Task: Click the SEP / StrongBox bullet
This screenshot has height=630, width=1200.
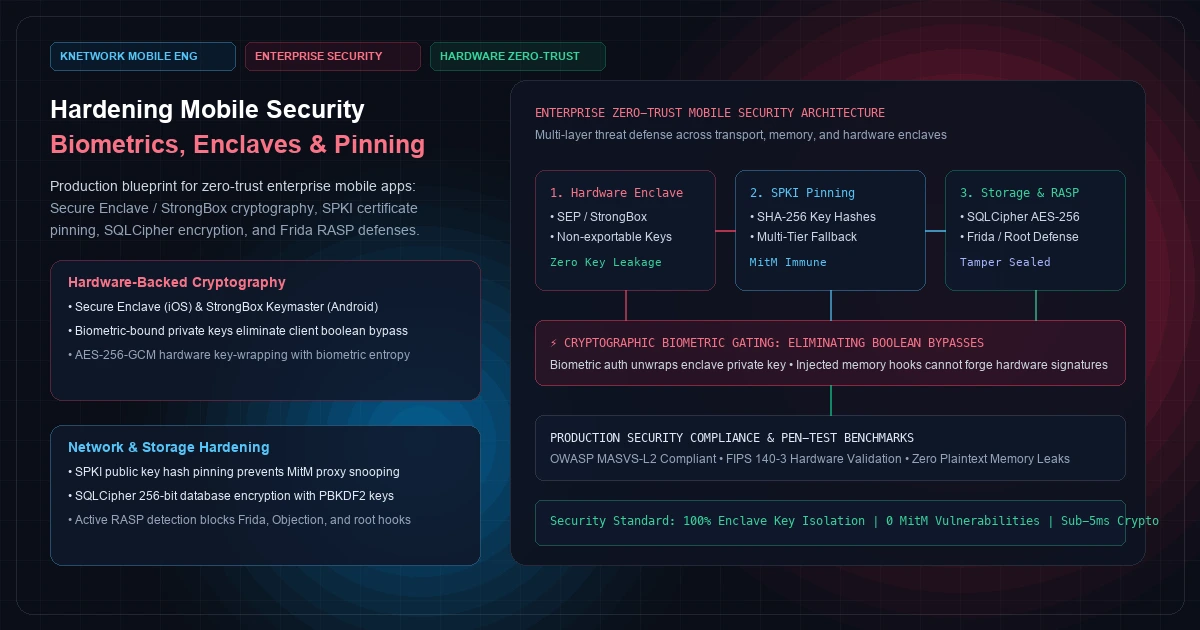Action: (599, 217)
